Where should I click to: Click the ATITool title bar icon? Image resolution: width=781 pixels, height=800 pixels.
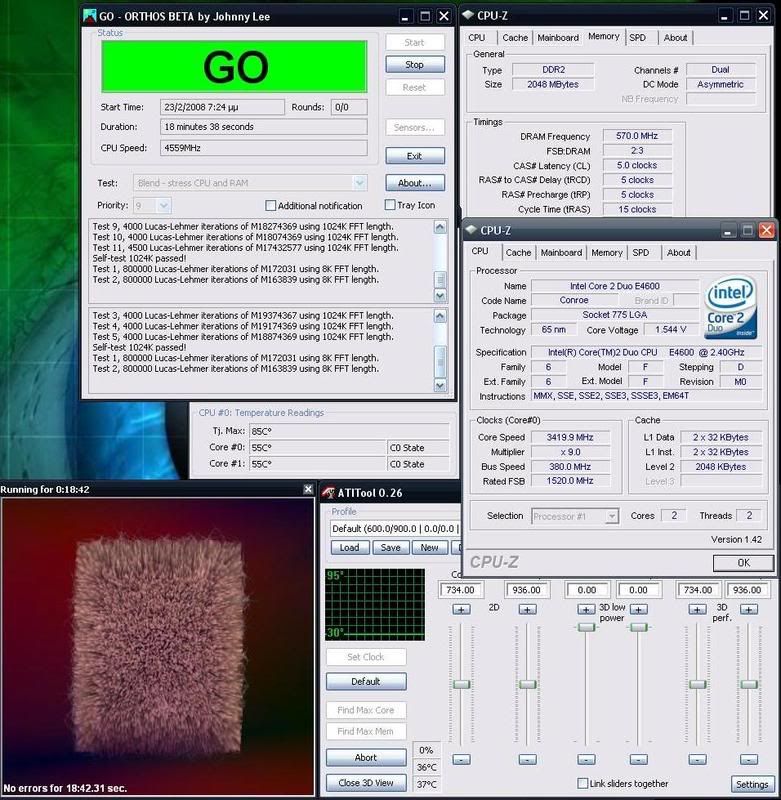tap(329, 492)
